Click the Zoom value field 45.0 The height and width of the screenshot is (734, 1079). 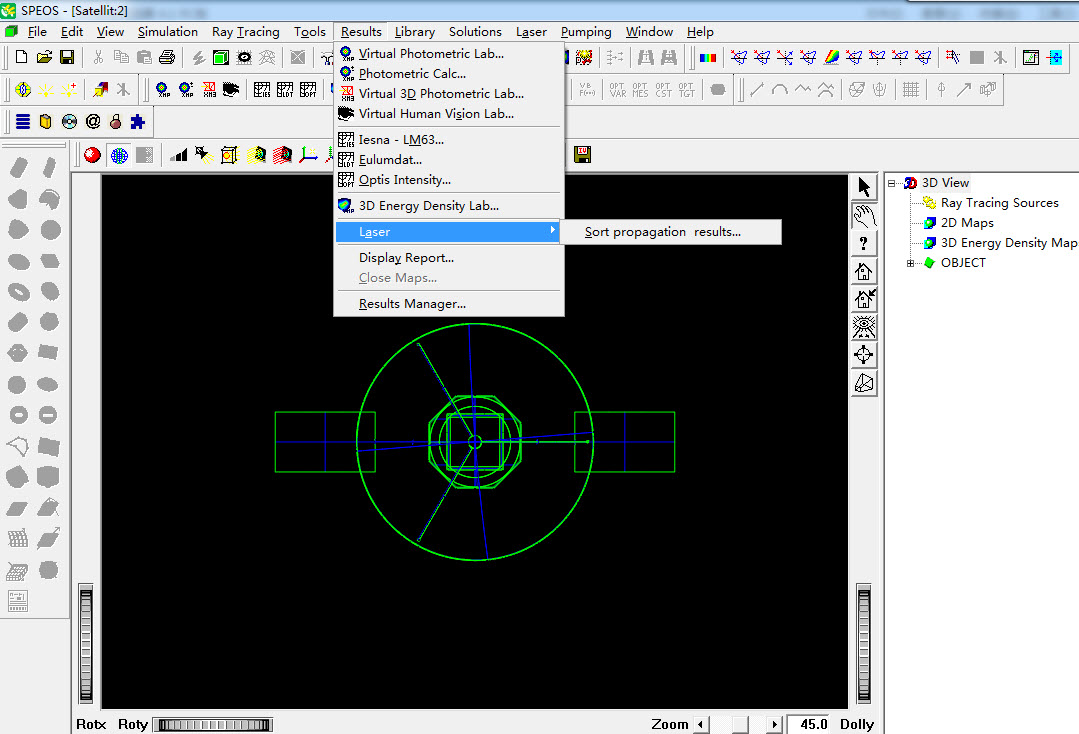point(809,724)
